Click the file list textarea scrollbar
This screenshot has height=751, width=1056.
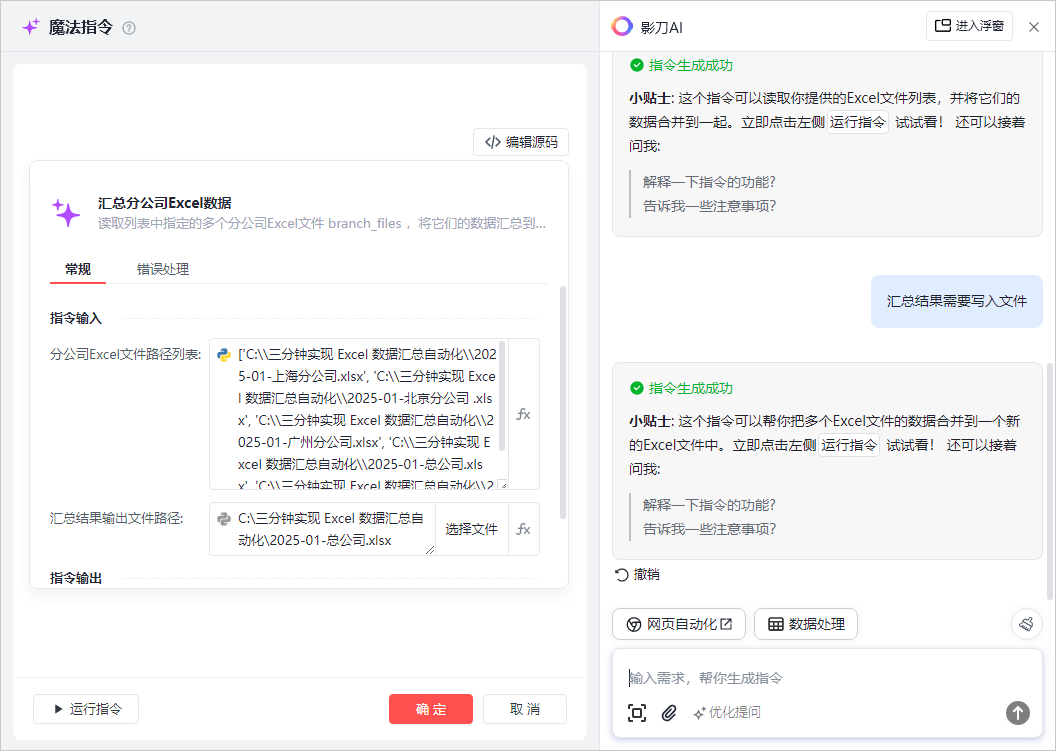pos(502,396)
